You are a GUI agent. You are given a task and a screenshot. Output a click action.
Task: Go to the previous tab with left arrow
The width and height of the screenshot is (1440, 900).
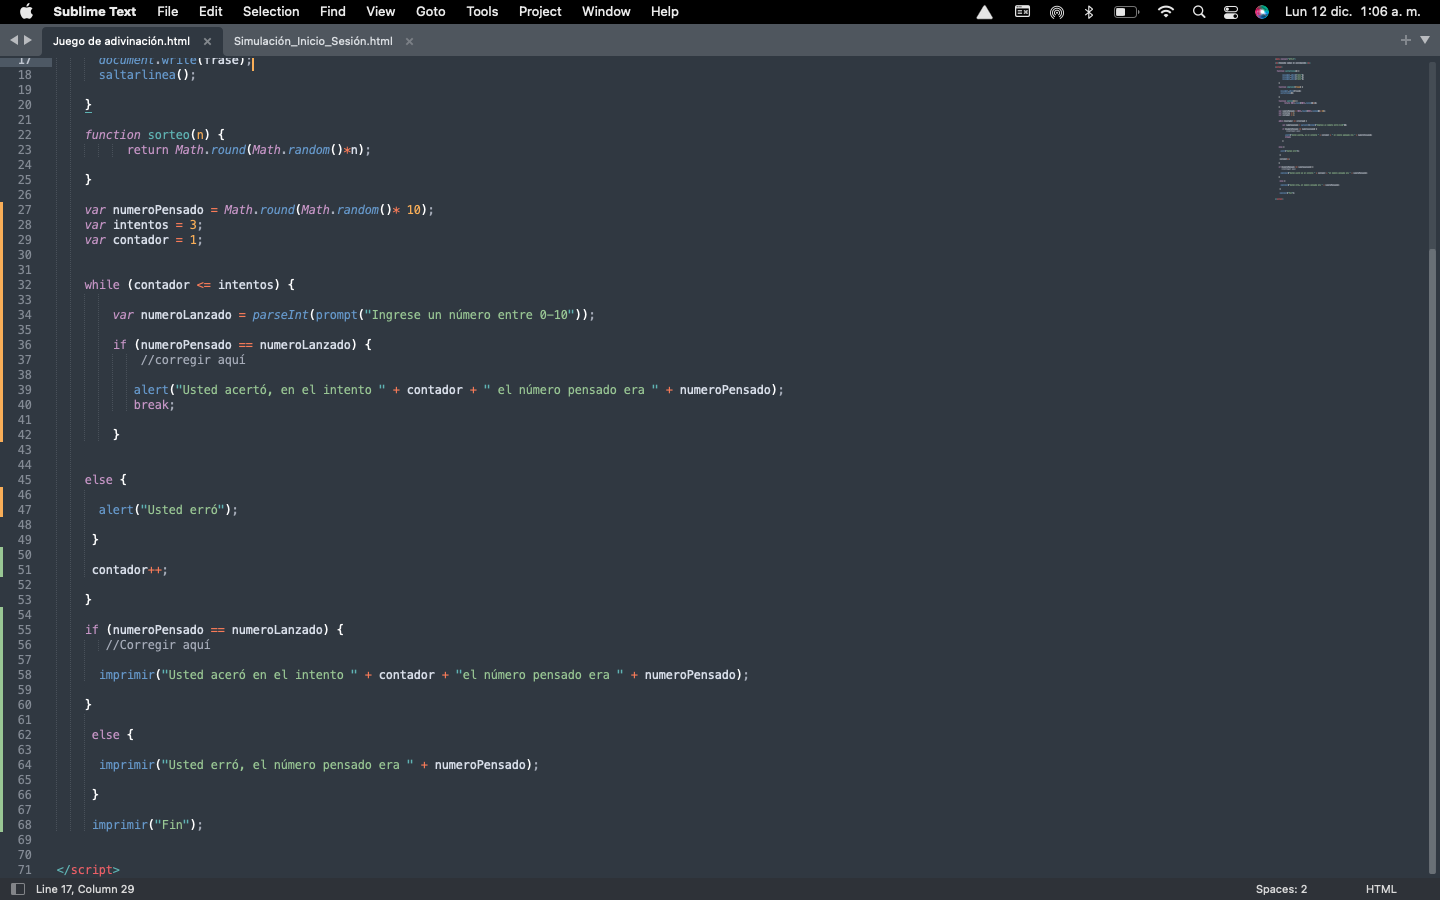[14, 40]
